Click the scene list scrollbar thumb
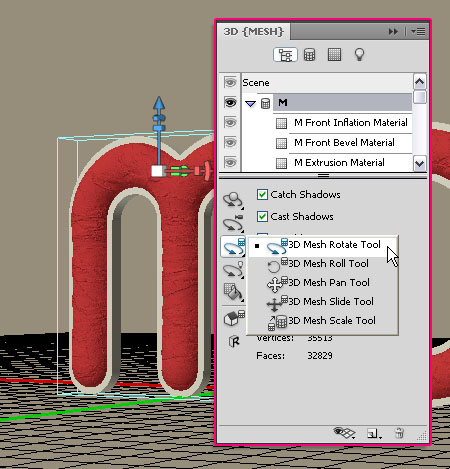The height and width of the screenshot is (469, 450). (x=420, y=97)
